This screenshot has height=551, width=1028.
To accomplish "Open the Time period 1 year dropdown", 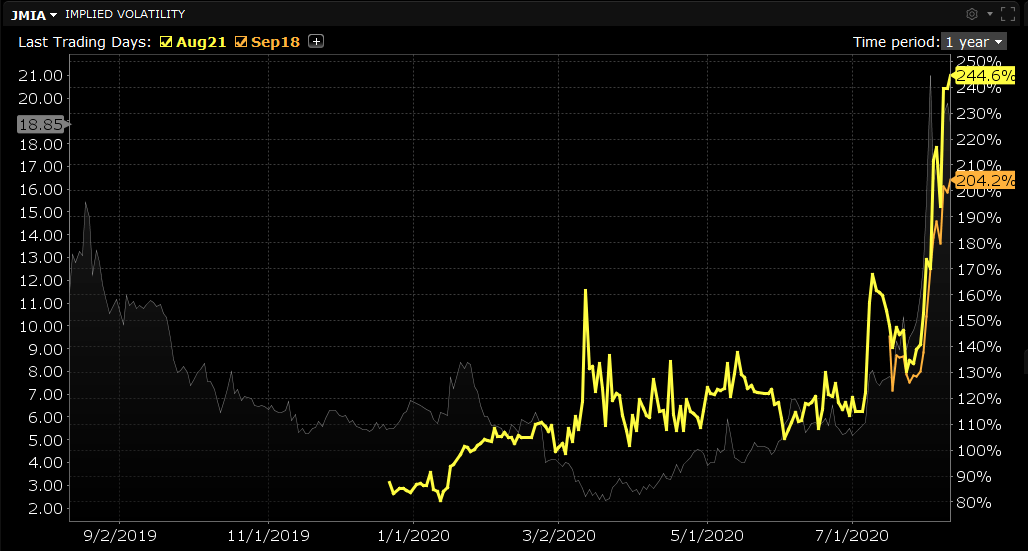I will coord(974,42).
